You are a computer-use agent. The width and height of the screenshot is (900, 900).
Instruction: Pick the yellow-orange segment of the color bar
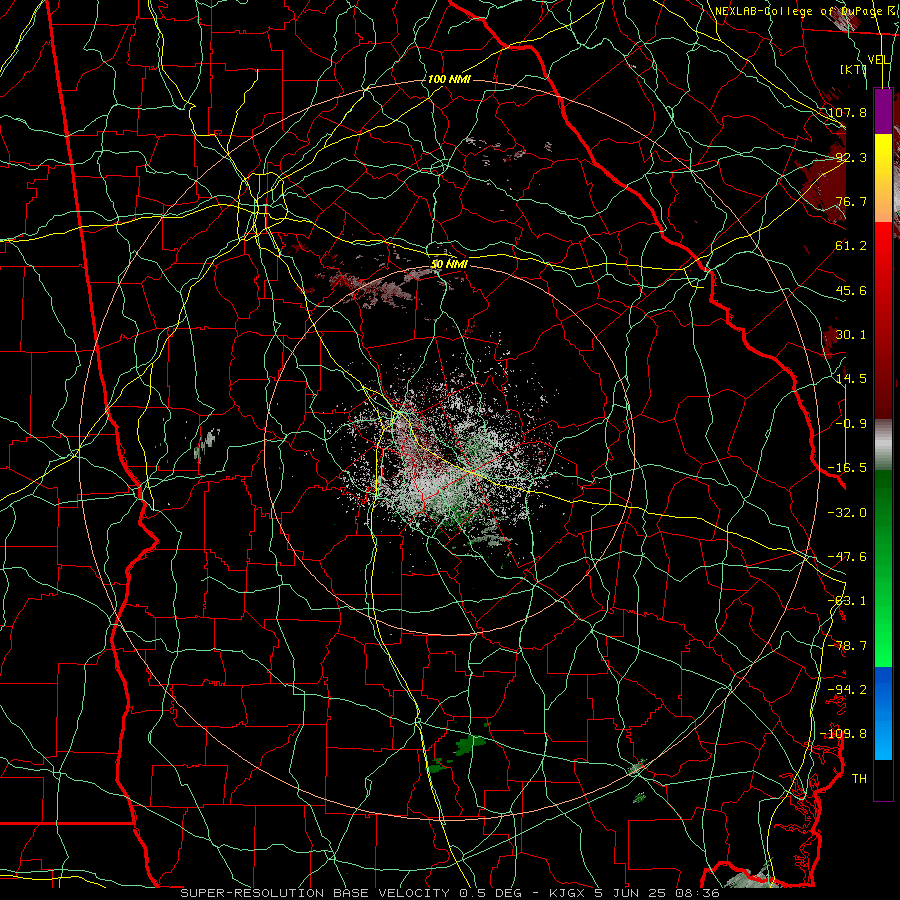coord(883,178)
